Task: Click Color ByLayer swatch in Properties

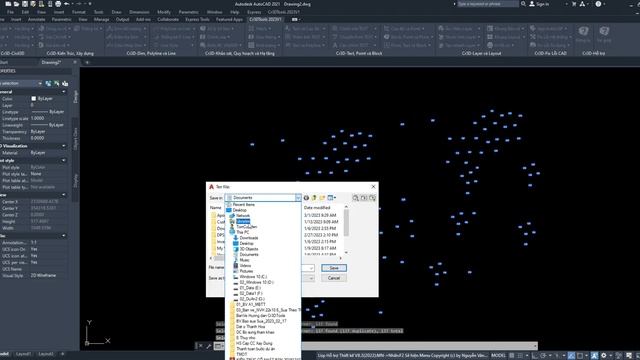Action: (x=33, y=98)
